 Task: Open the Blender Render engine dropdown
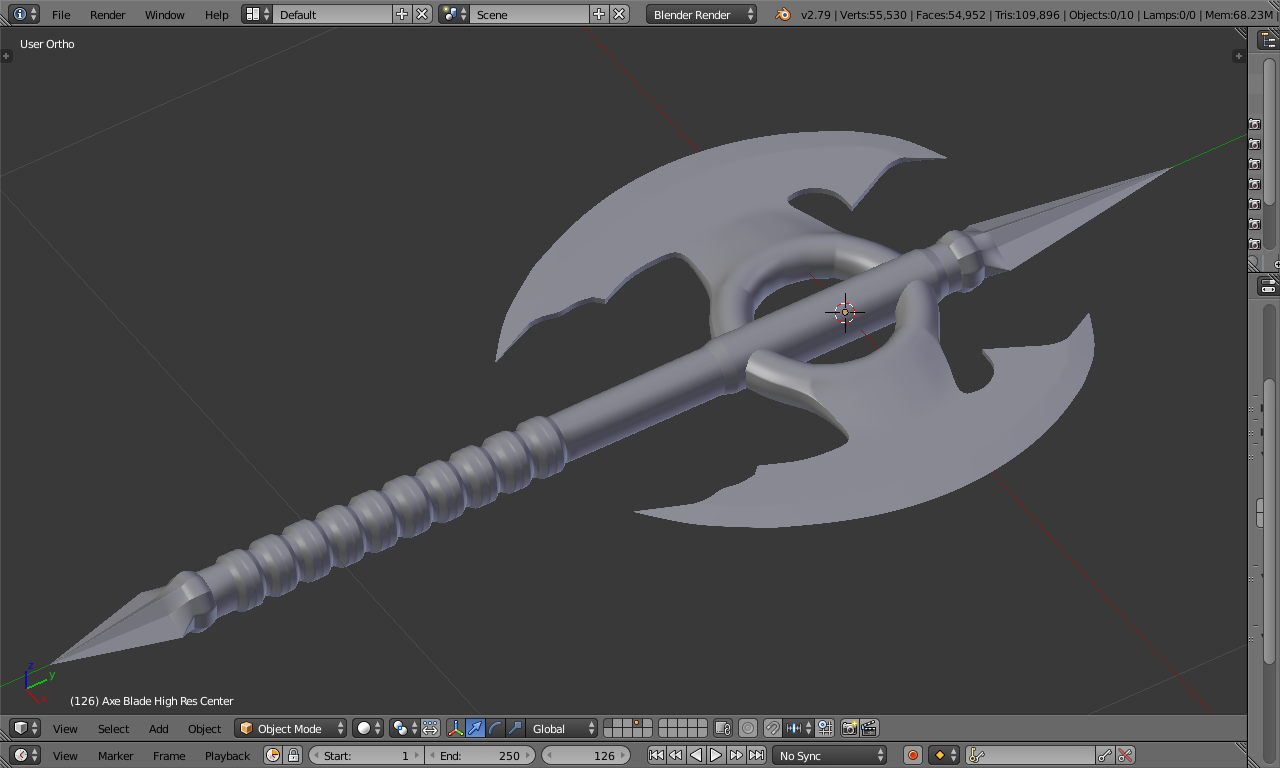701,14
